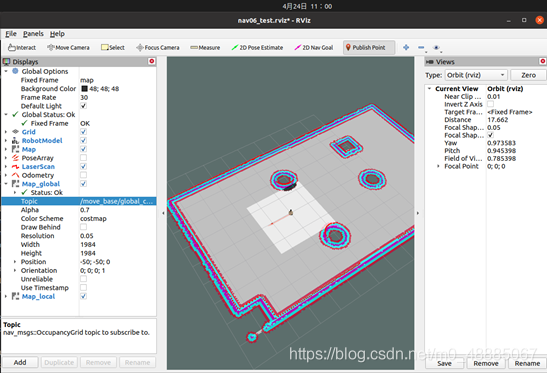Click the Add display button
547x373 pixels.
[x=20, y=362]
